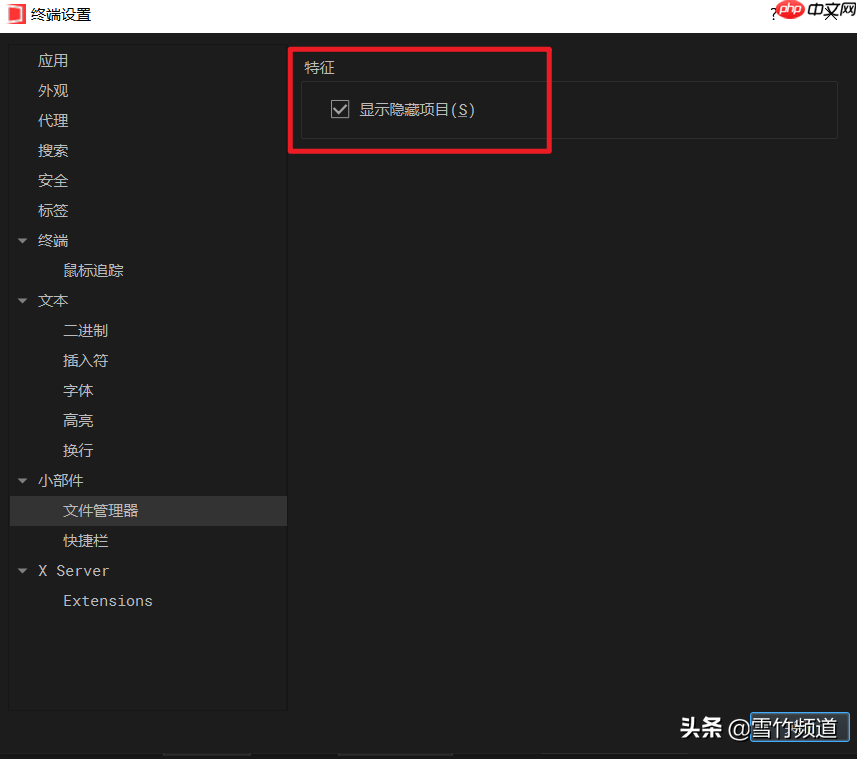Open the 应用 settings category
This screenshot has height=759, width=857.
point(53,61)
